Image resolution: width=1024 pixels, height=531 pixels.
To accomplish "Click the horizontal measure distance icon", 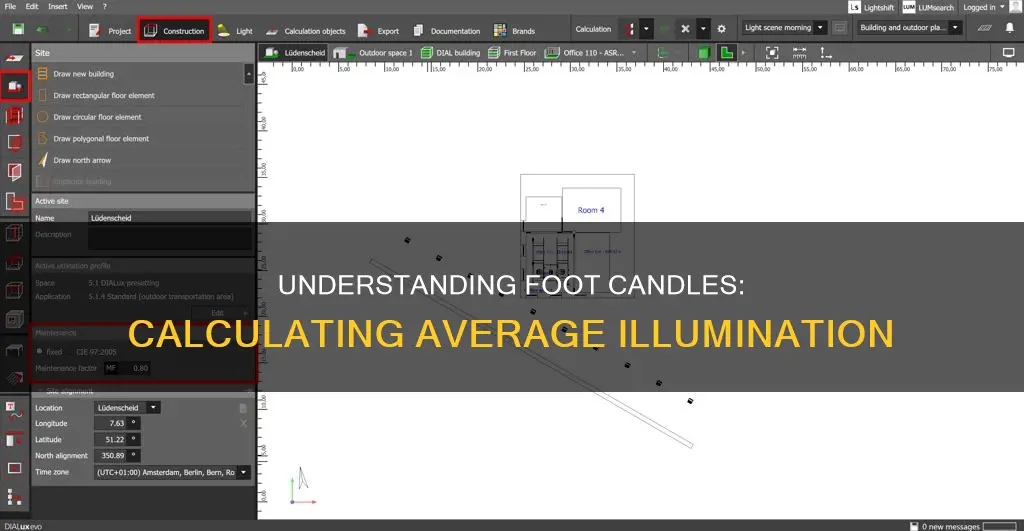I will coord(799,53).
